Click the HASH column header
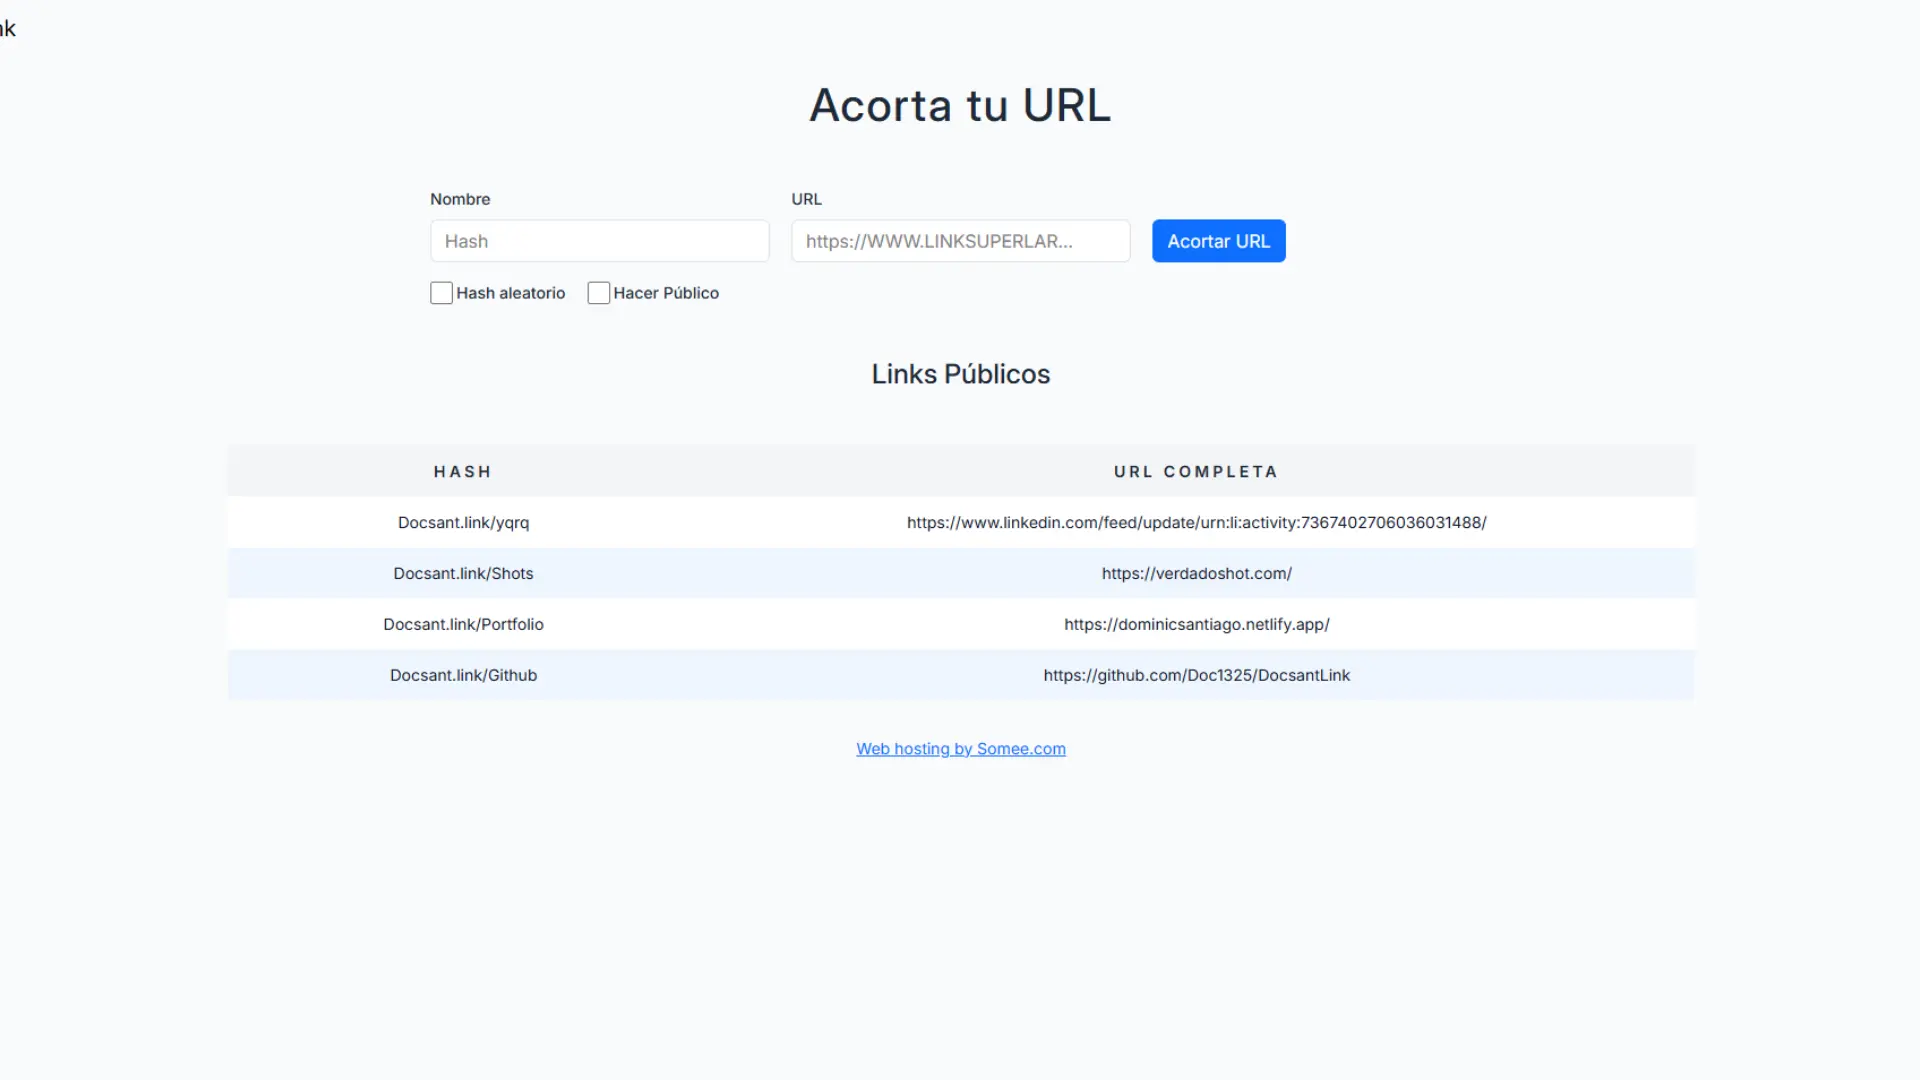 [x=463, y=471]
